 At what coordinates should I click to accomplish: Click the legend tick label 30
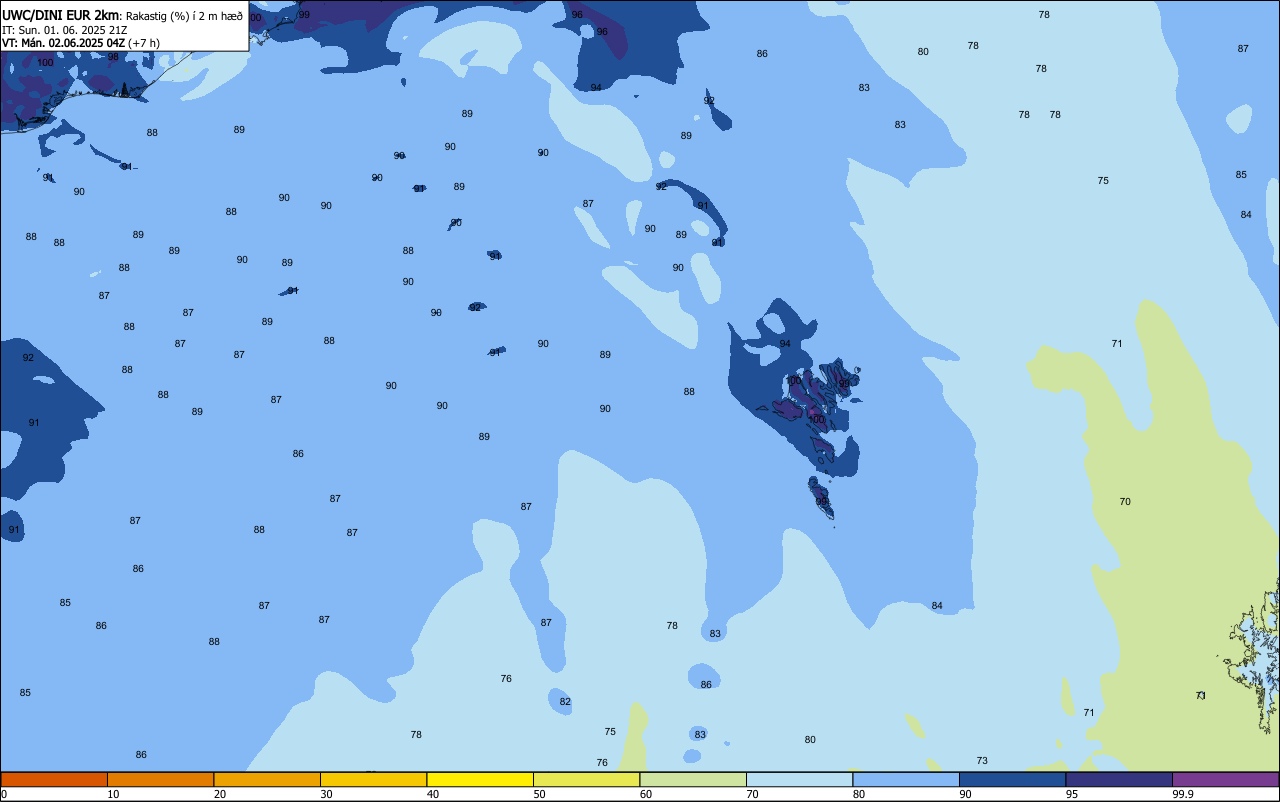[326, 794]
